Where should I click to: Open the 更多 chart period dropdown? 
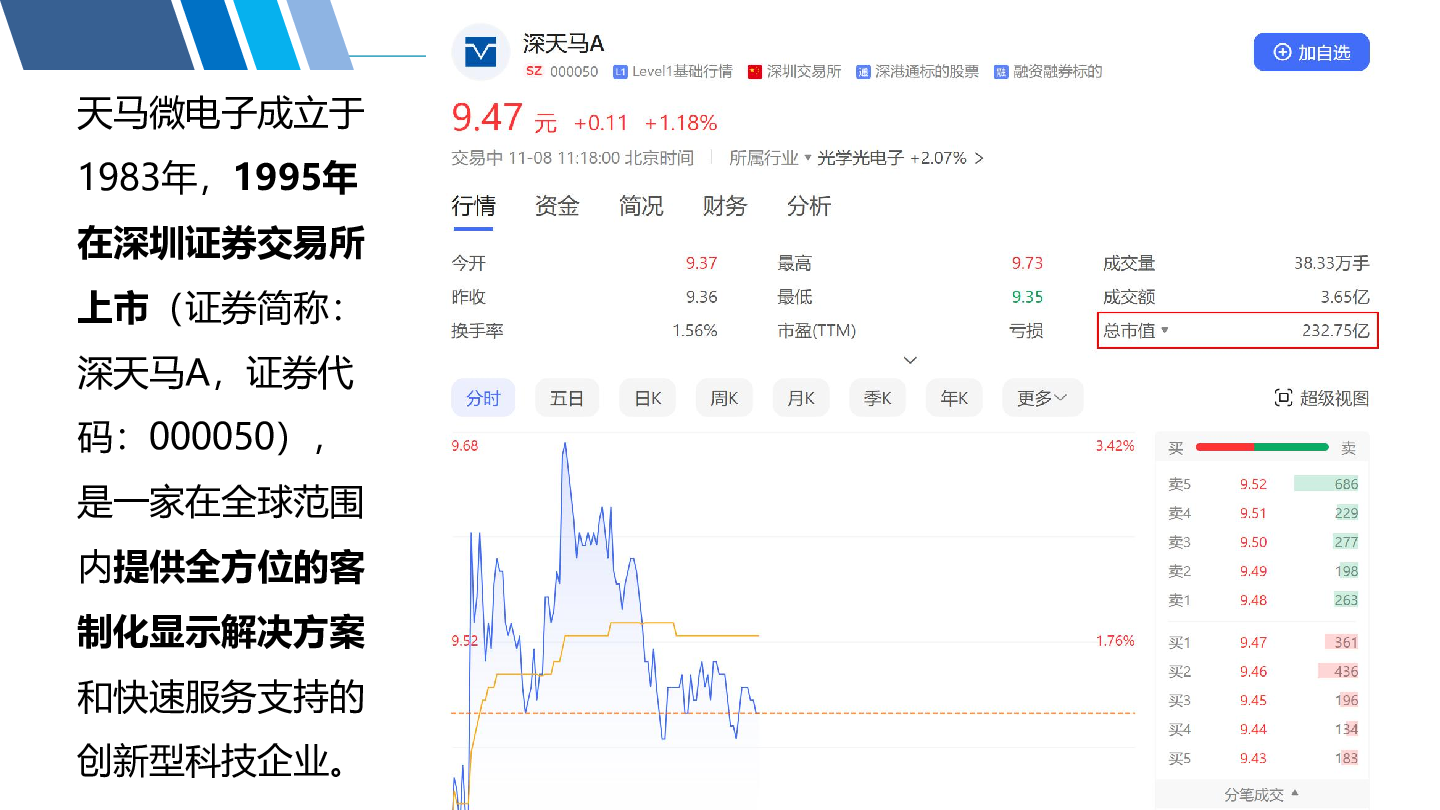(x=1042, y=398)
